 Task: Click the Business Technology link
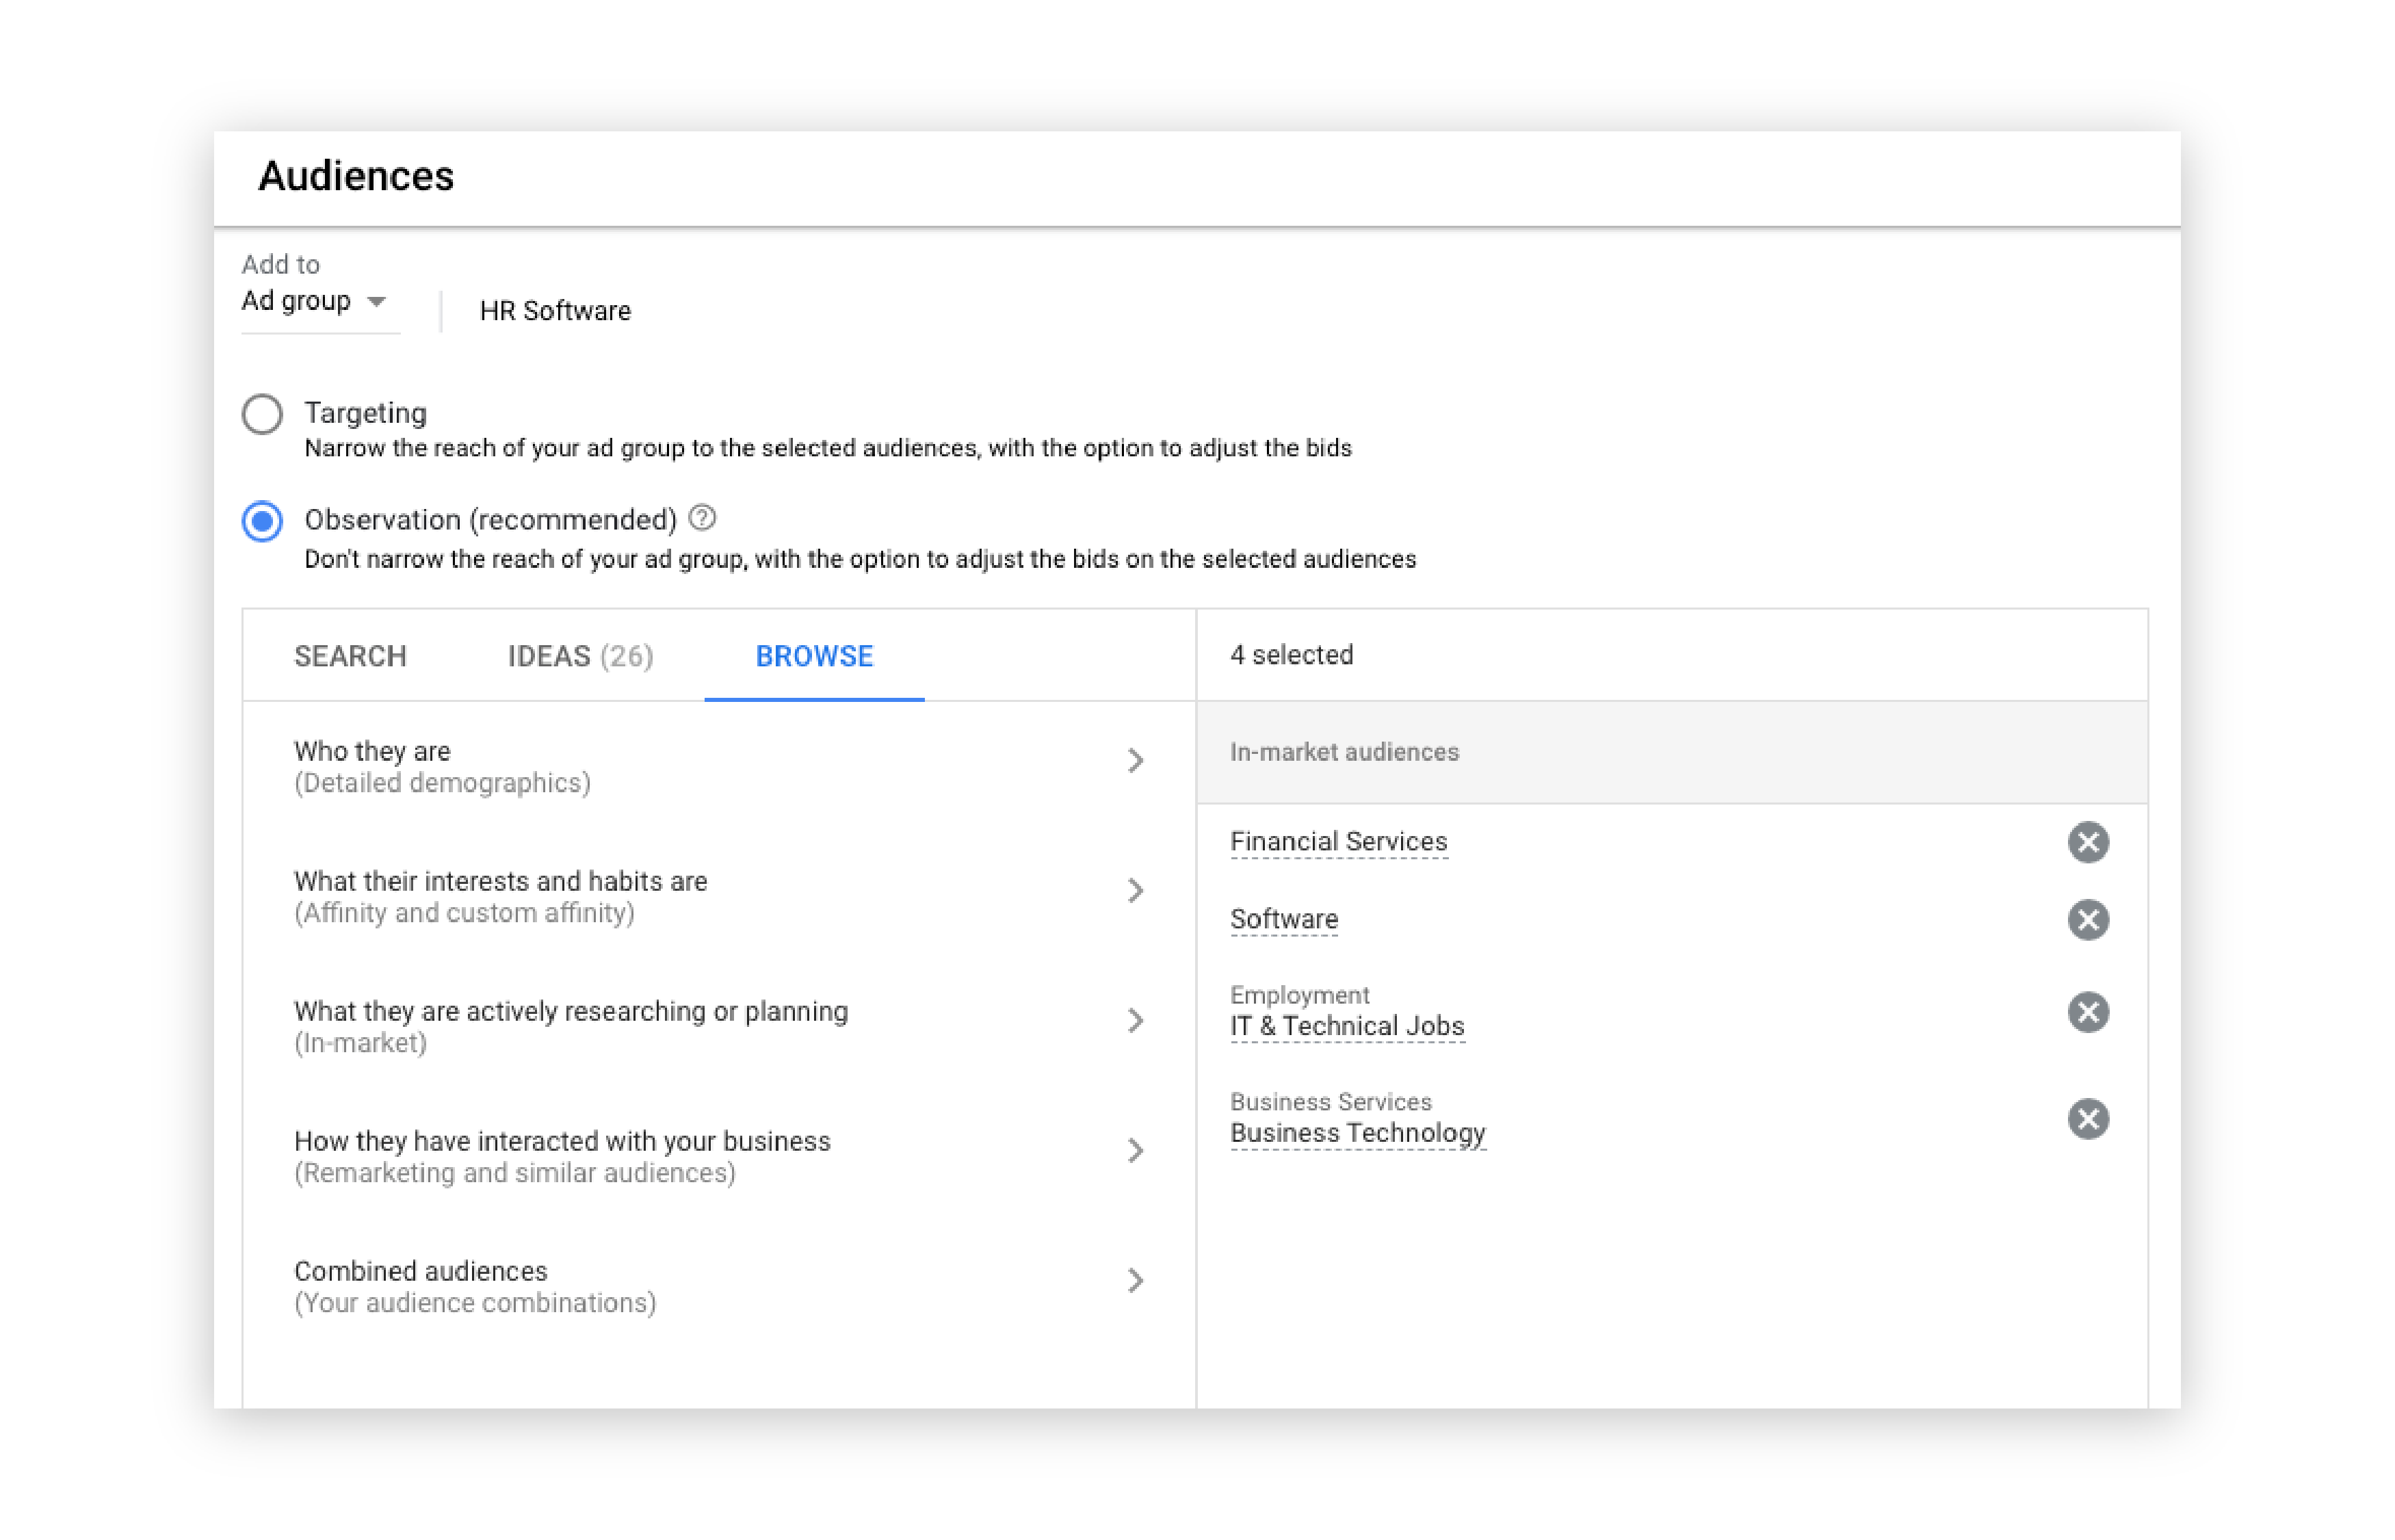[1357, 1133]
